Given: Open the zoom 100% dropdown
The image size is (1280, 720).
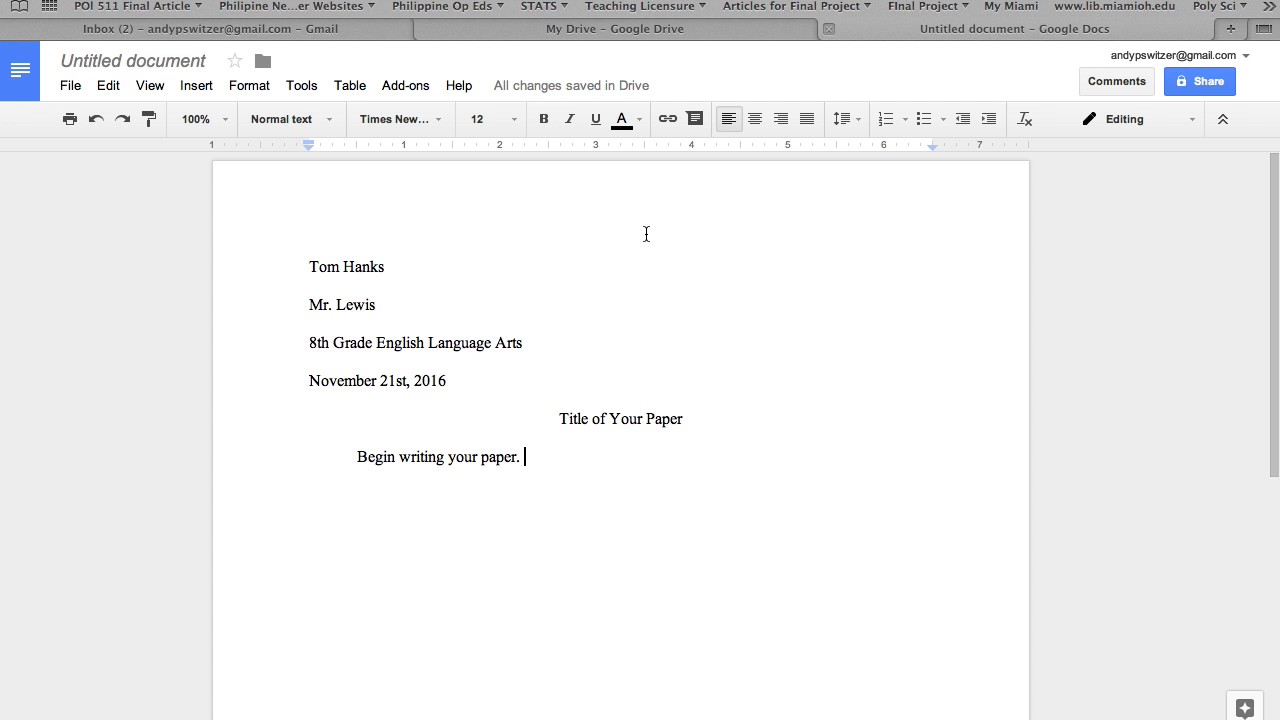Looking at the screenshot, I should (x=204, y=119).
